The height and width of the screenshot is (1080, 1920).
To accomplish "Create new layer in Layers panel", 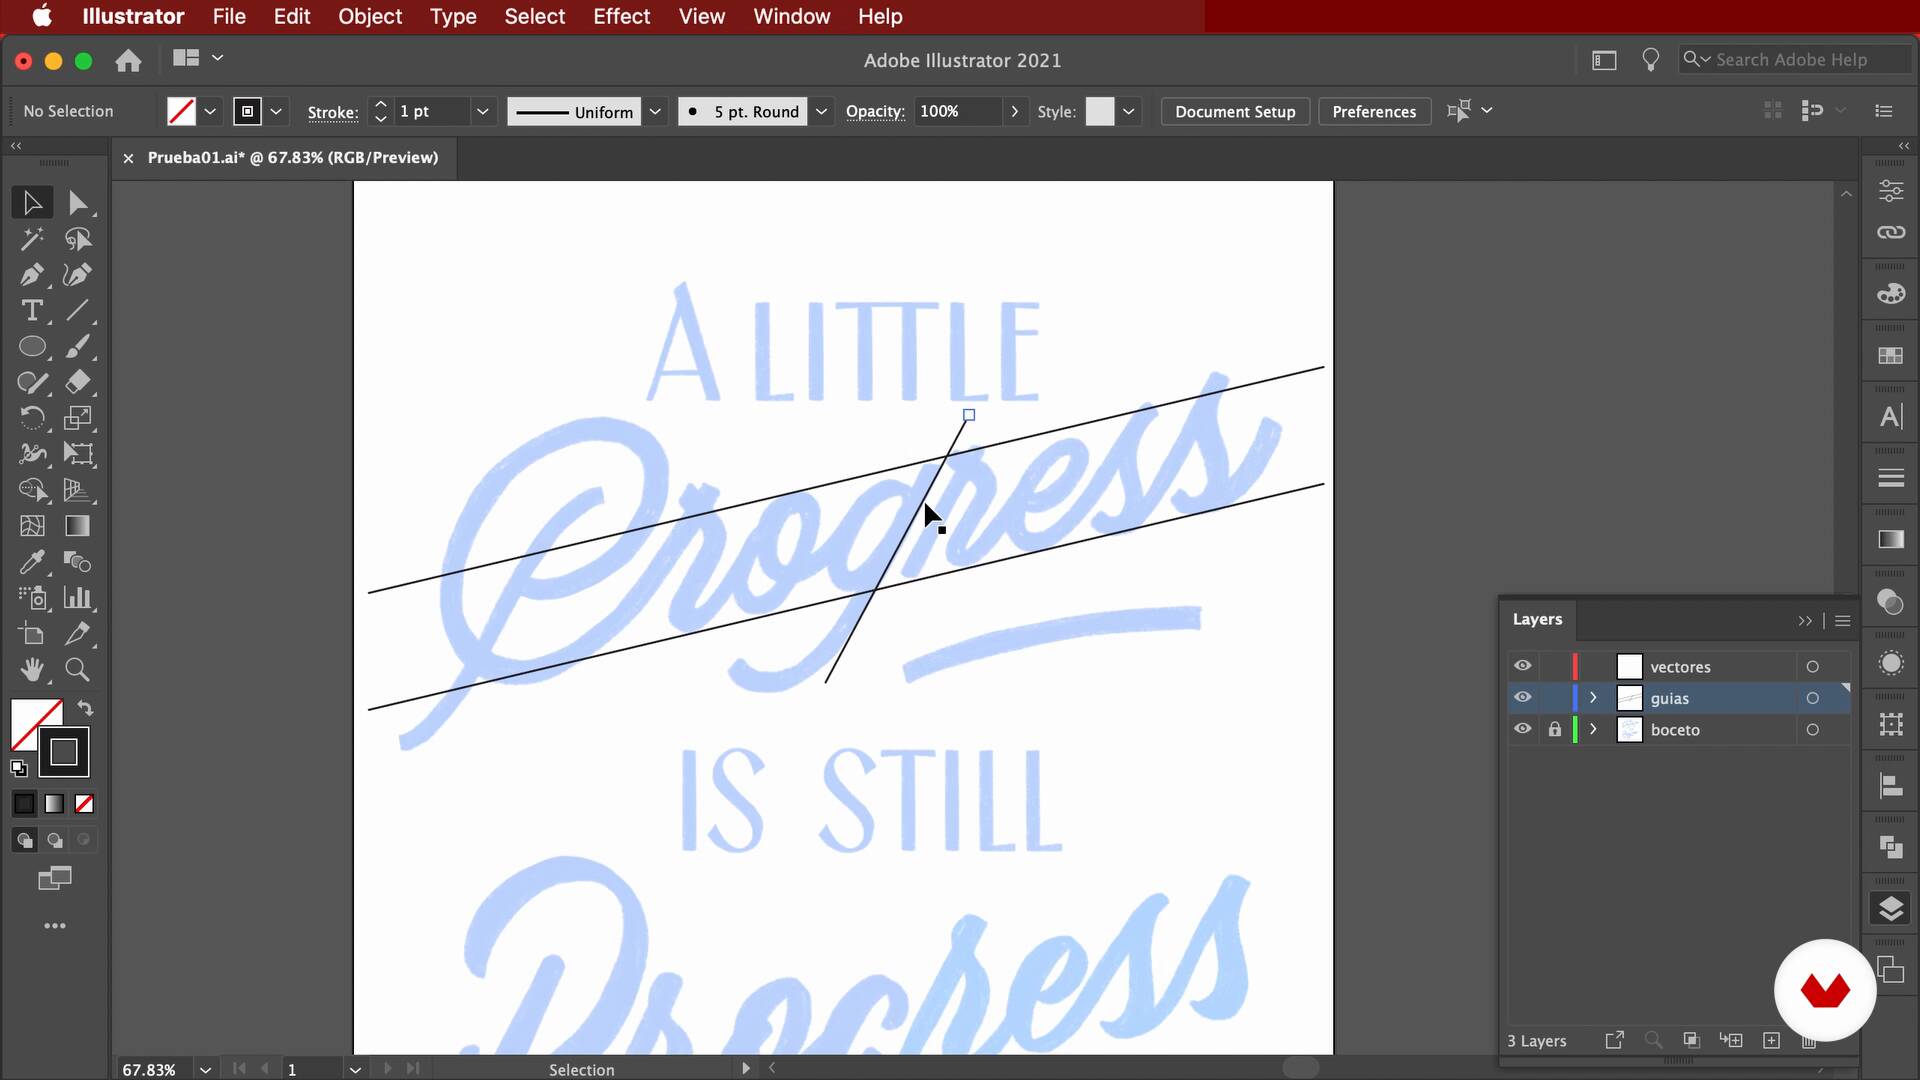I will click(x=1771, y=1041).
